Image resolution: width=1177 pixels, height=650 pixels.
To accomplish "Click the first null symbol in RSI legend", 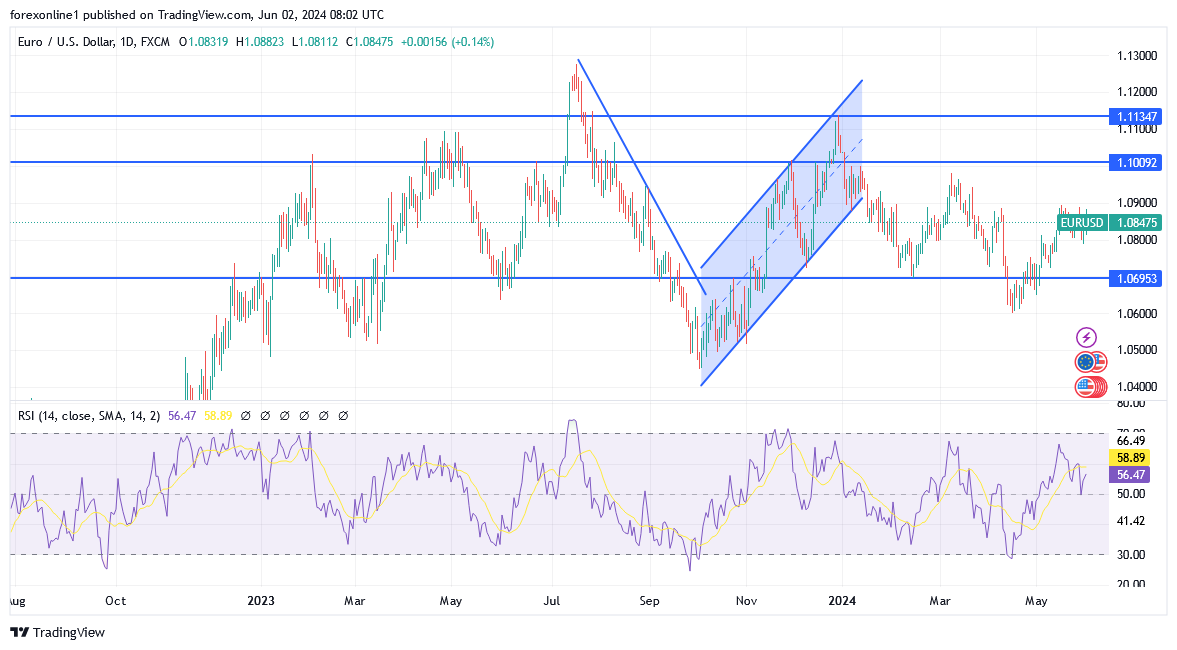I will click(x=245, y=415).
